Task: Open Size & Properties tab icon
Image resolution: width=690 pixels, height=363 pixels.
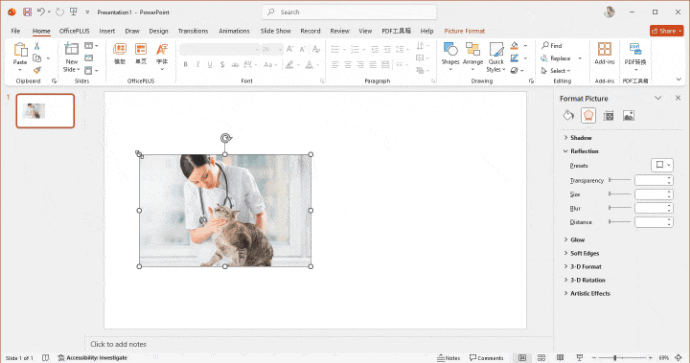Action: pyautogui.click(x=609, y=116)
